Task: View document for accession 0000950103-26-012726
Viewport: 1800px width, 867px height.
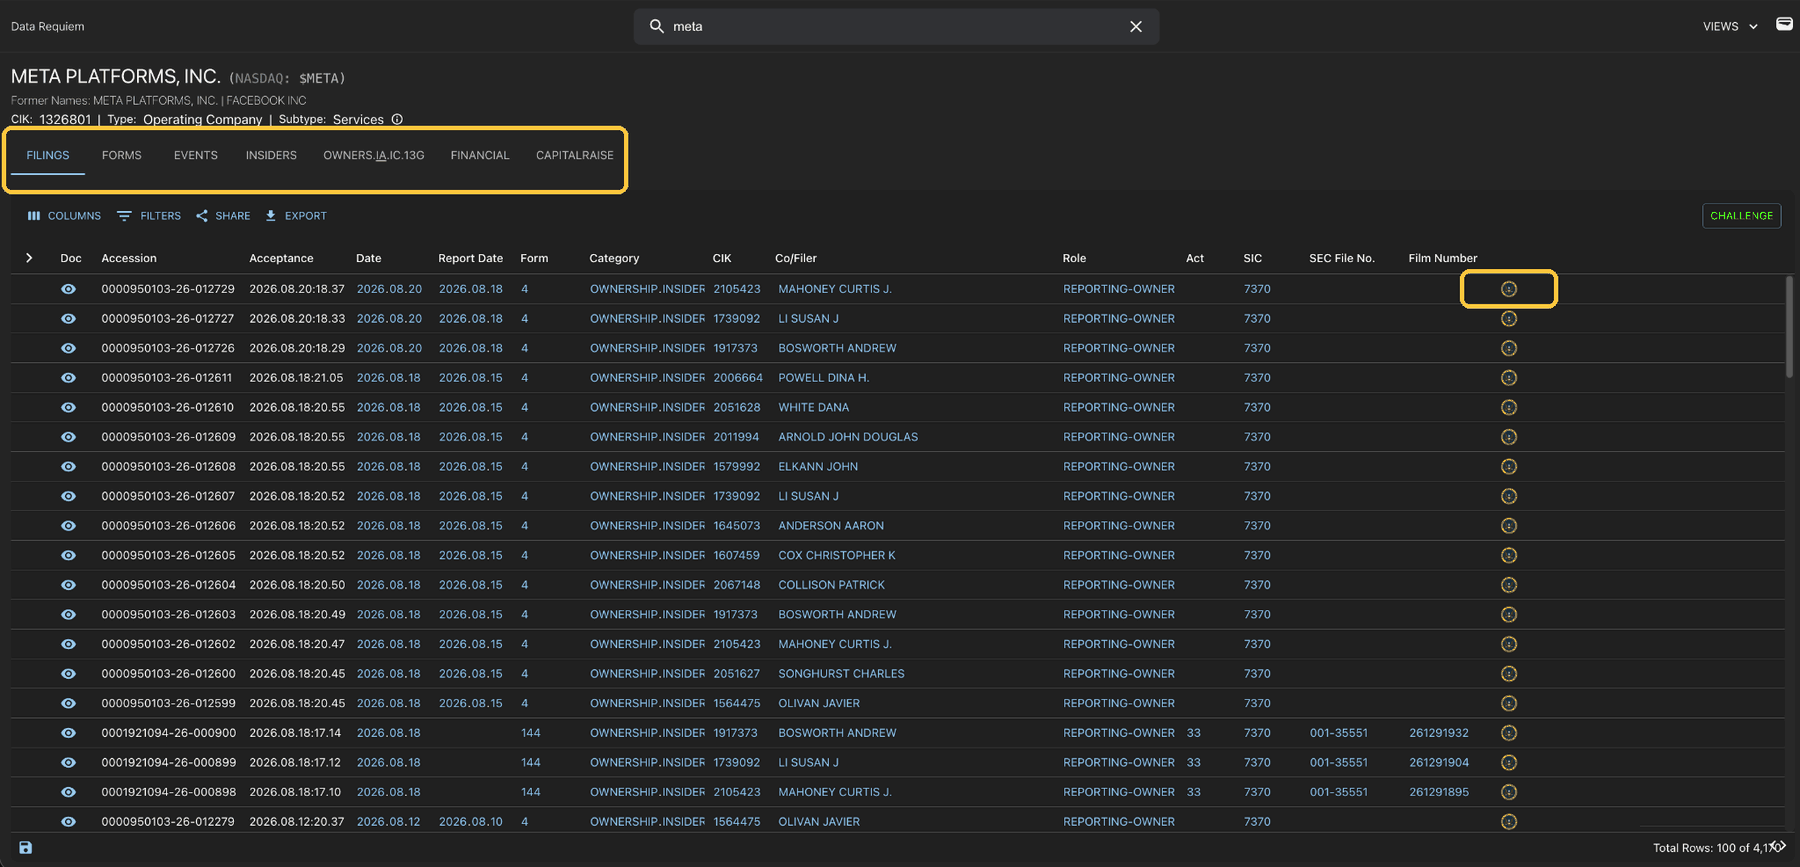Action: tap(68, 348)
